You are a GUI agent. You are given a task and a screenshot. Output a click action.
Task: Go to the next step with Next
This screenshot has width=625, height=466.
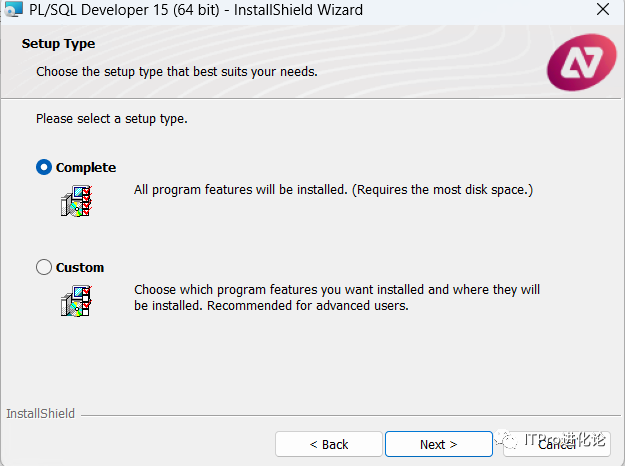pyautogui.click(x=438, y=444)
